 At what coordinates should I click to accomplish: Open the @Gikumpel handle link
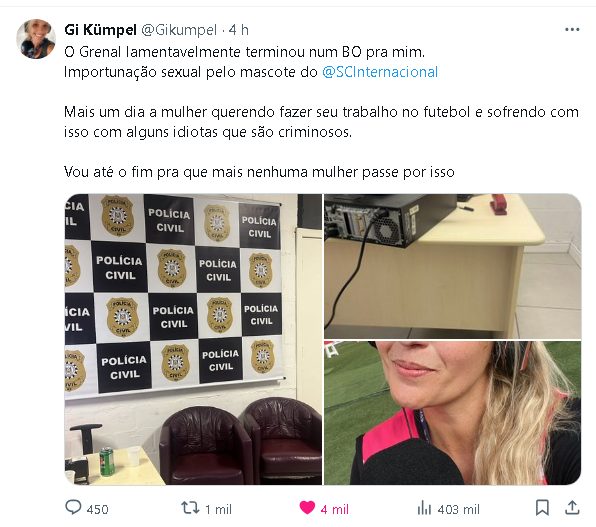[x=179, y=30]
